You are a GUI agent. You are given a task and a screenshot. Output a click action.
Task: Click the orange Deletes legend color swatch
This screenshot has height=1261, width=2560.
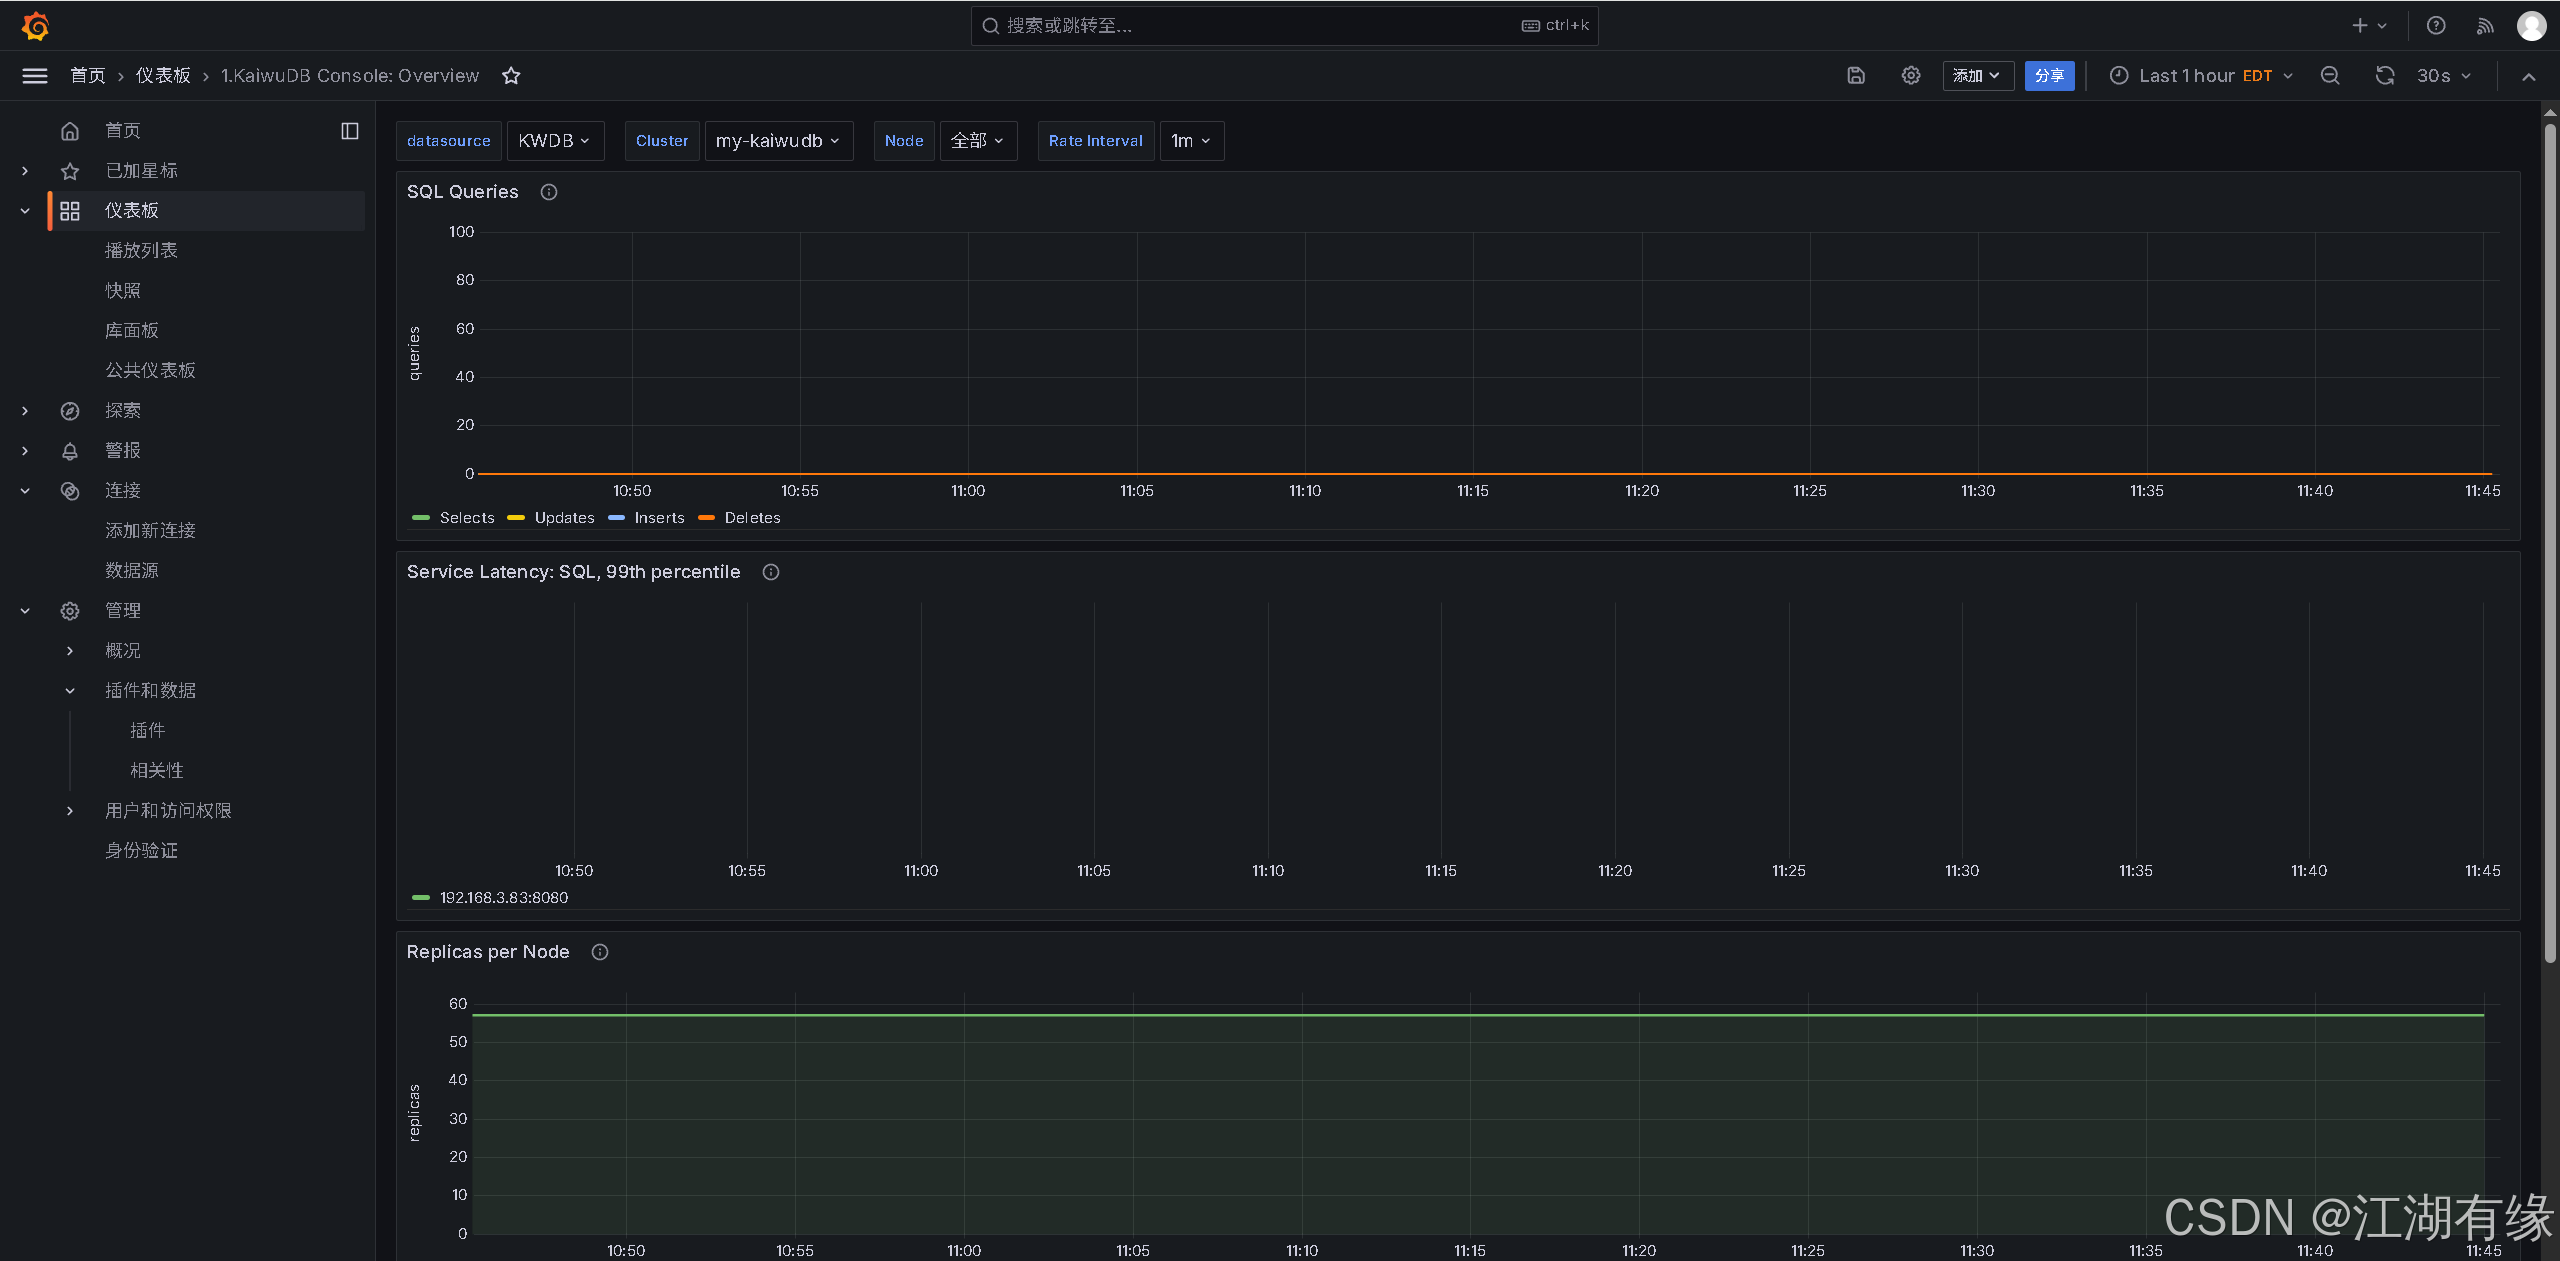[x=706, y=518]
